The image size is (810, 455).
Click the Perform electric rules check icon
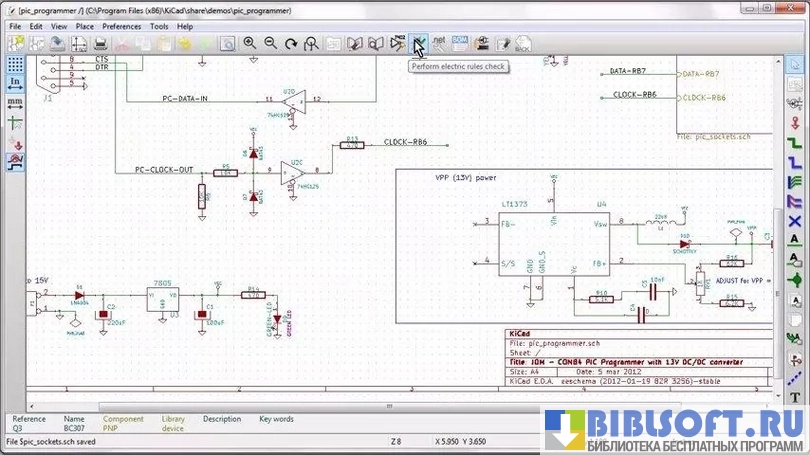[419, 44]
